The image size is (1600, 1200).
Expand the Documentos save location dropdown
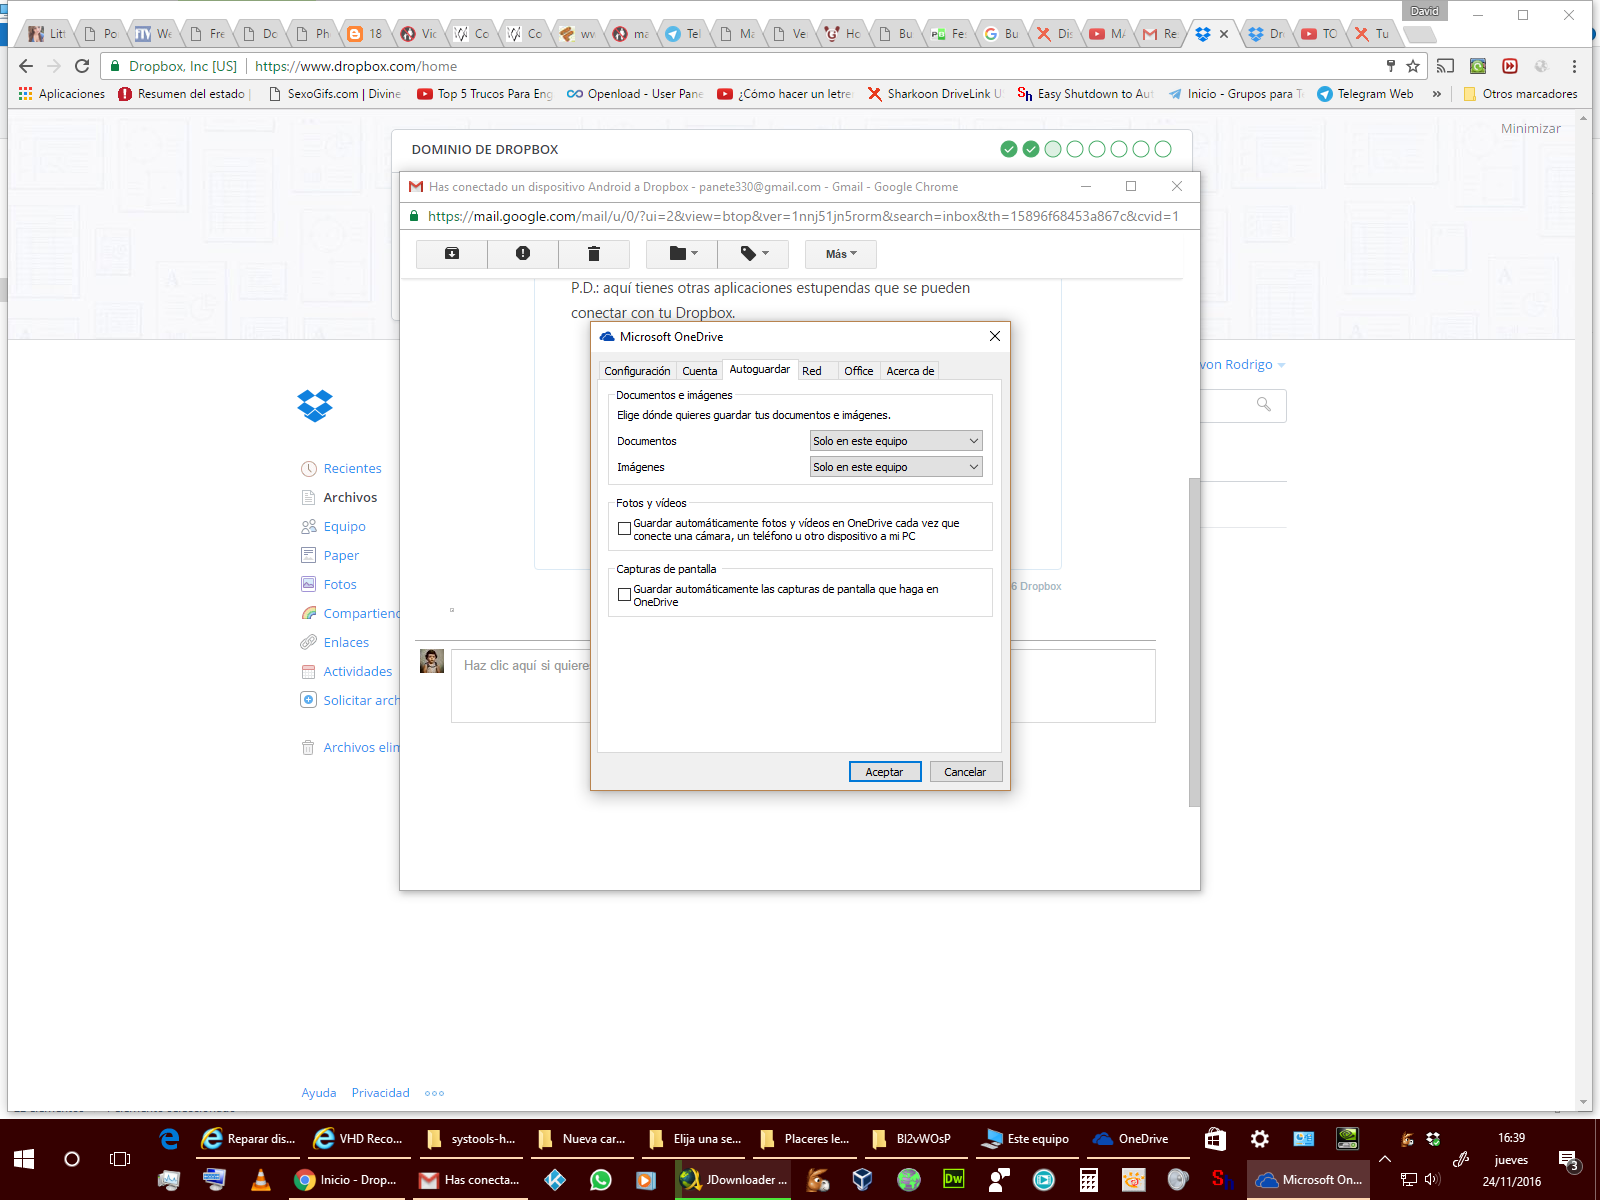click(x=895, y=441)
